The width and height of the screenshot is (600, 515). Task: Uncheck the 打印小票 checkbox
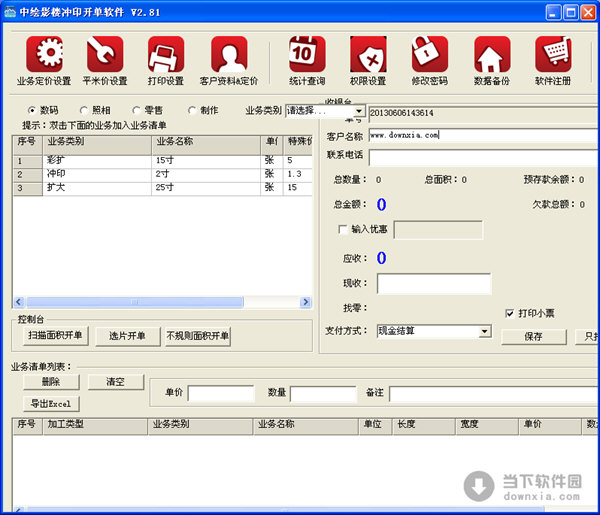coord(509,313)
